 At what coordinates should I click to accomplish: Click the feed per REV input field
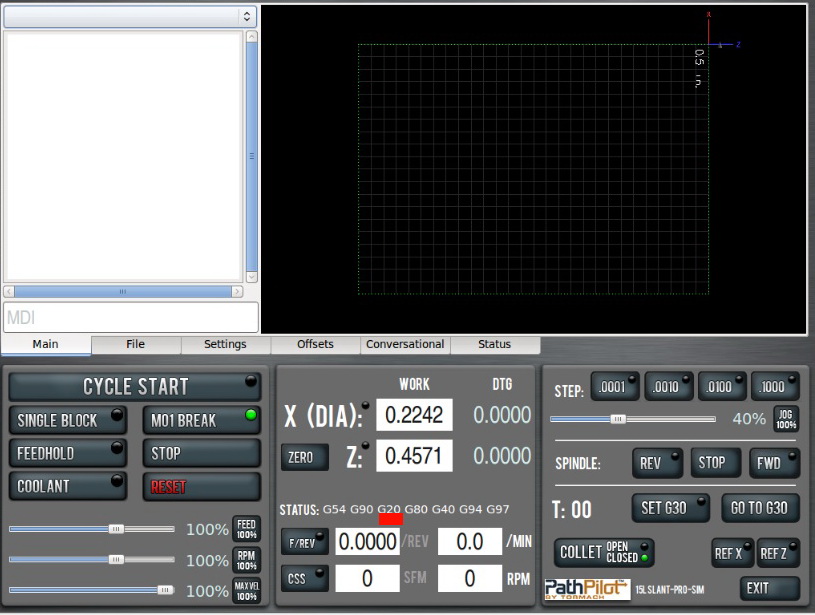(x=367, y=542)
